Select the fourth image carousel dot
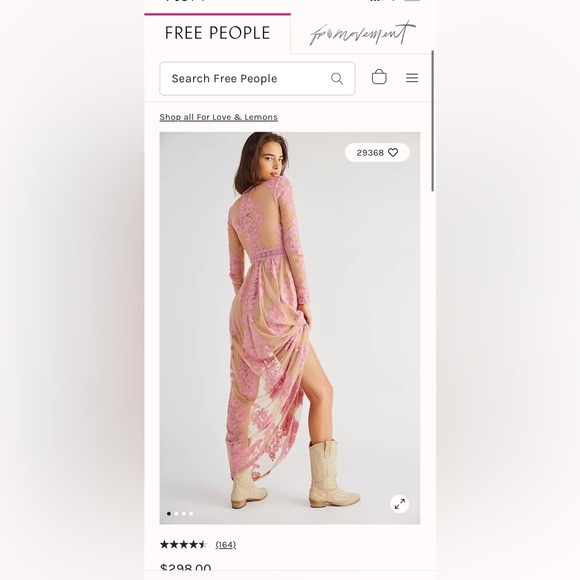The image size is (580, 580). pos(191,513)
